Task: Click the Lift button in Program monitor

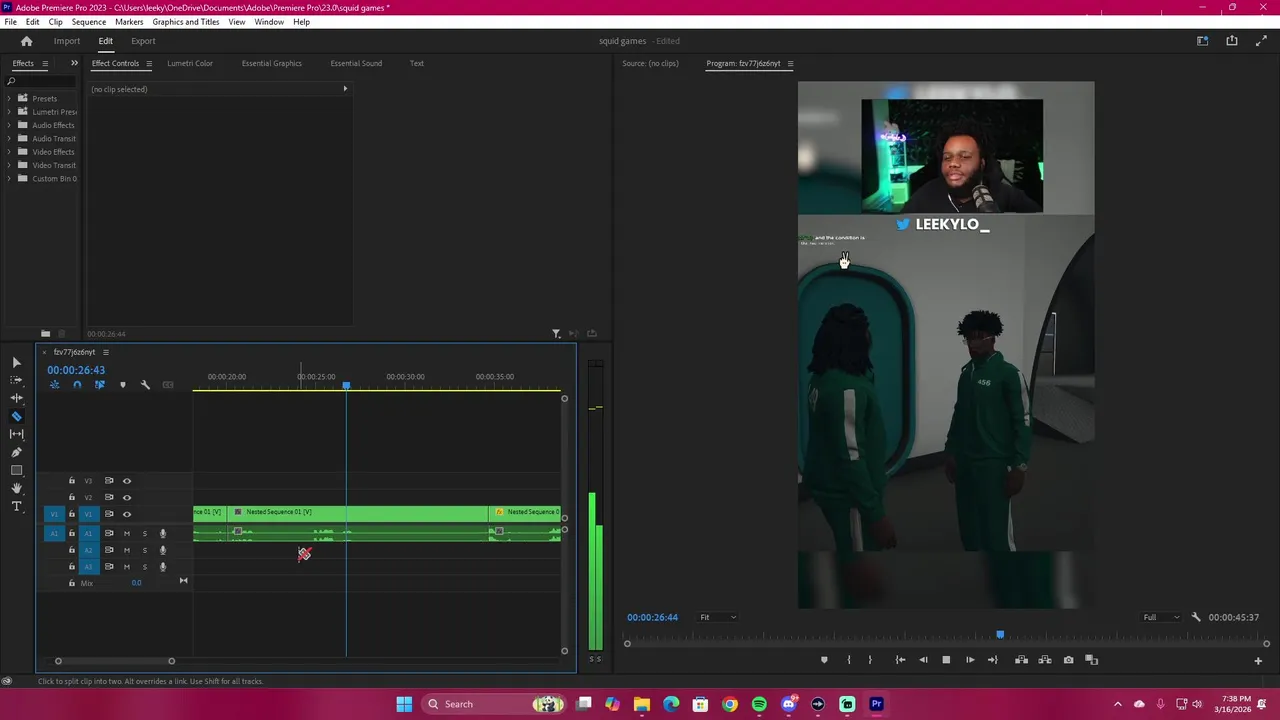Action: pos(1021,660)
